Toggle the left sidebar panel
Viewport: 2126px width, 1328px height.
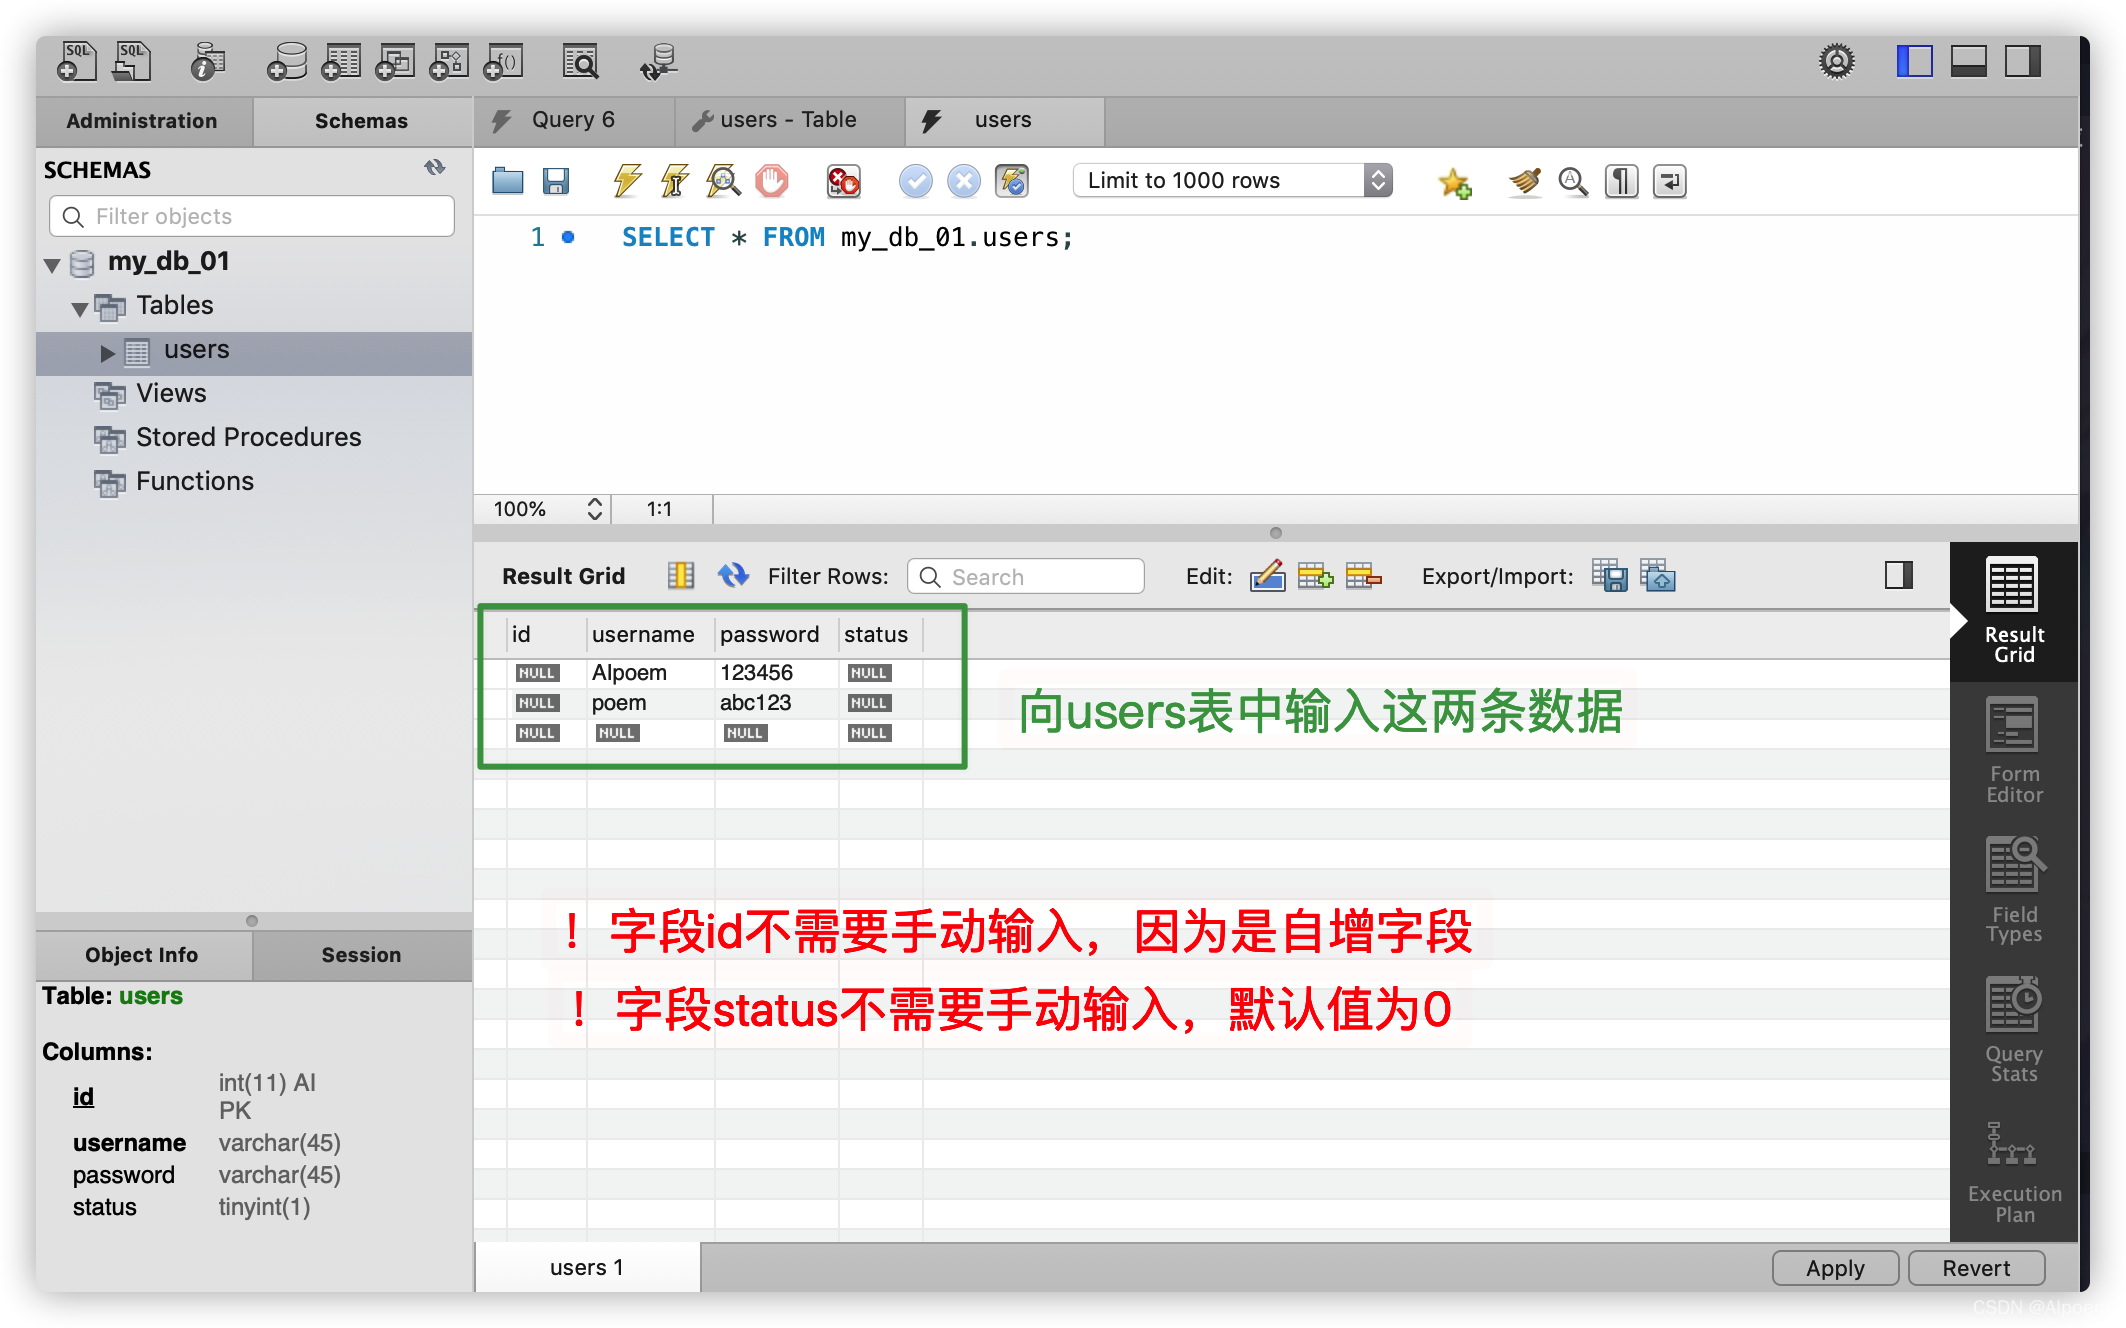[x=1914, y=62]
